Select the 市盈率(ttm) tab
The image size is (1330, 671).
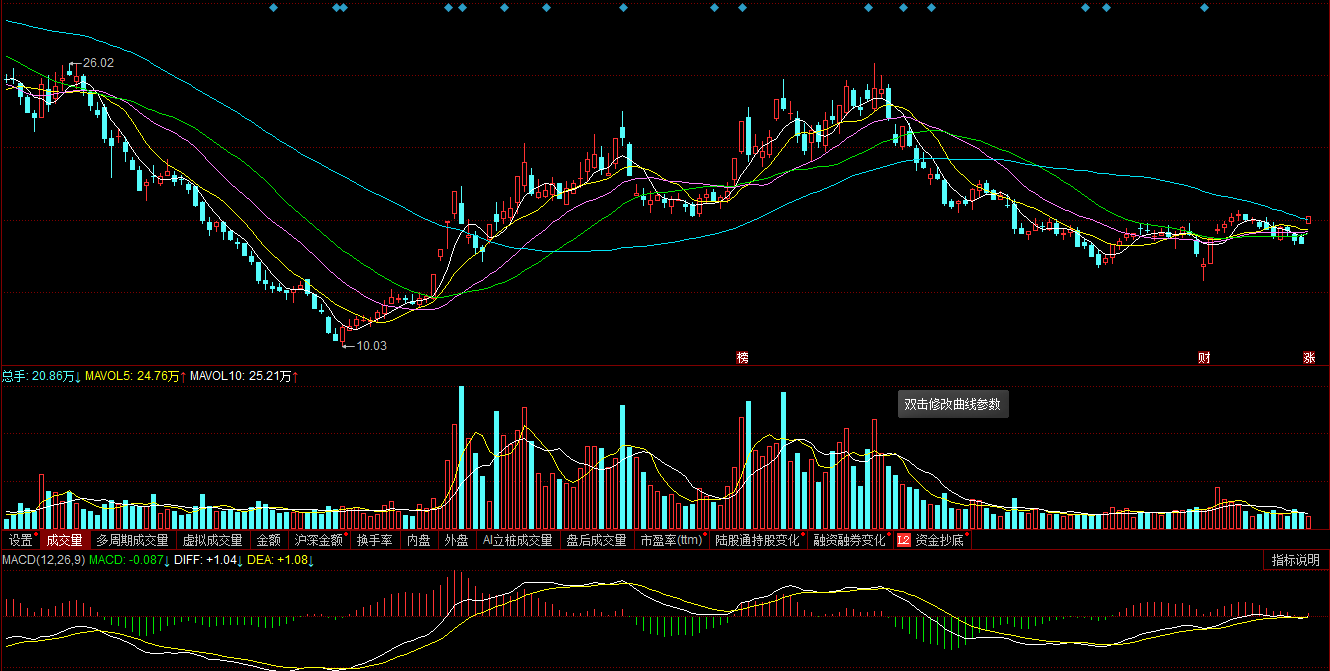click(671, 540)
